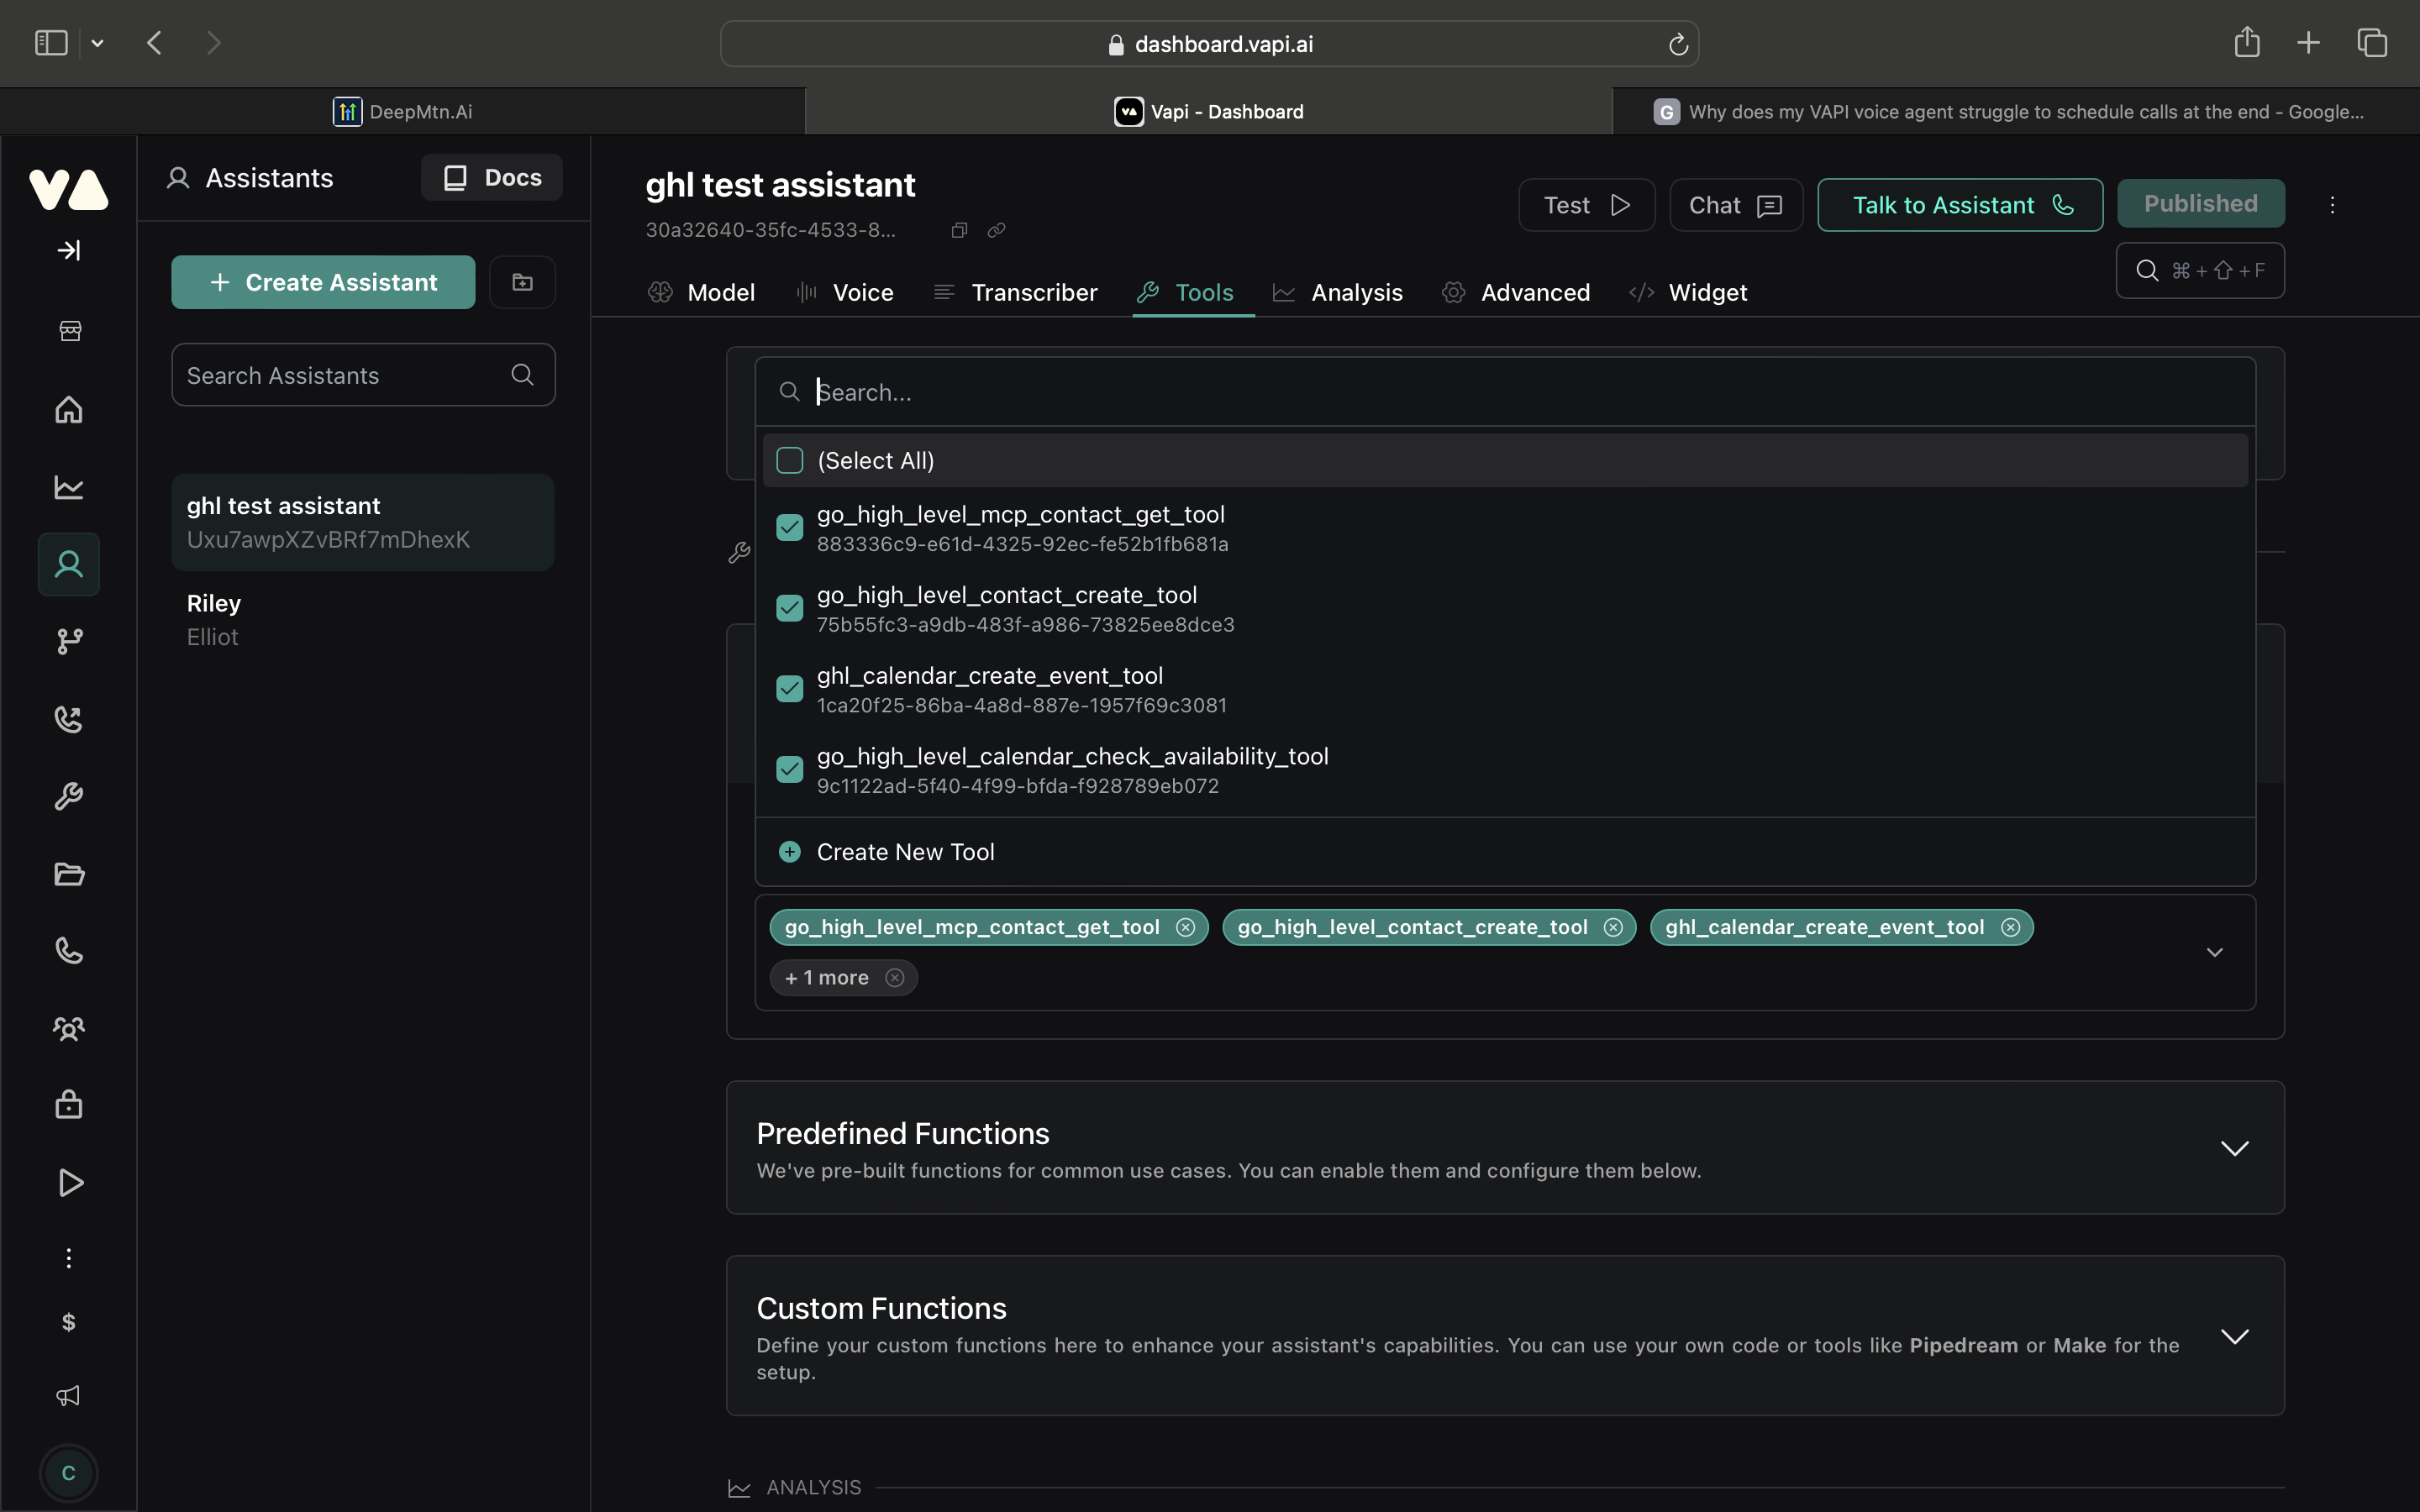
Task: Click the folder files sidebar icon
Action: (69, 874)
